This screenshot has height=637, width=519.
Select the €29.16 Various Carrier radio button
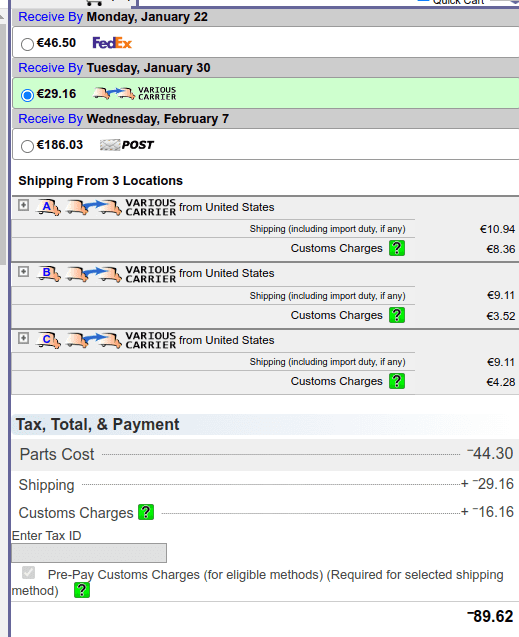click(27, 95)
